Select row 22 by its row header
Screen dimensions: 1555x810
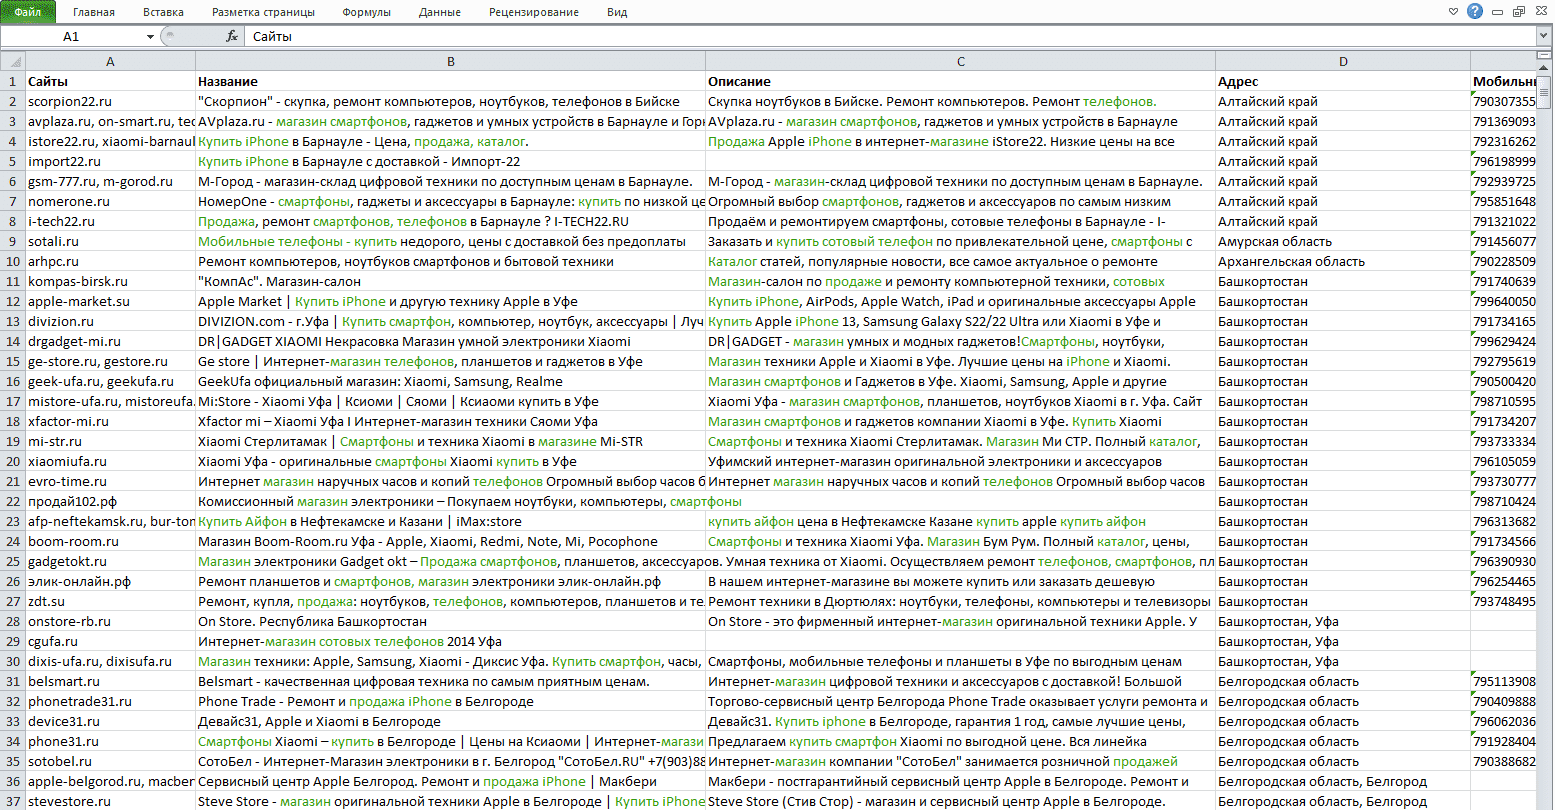tap(12, 501)
